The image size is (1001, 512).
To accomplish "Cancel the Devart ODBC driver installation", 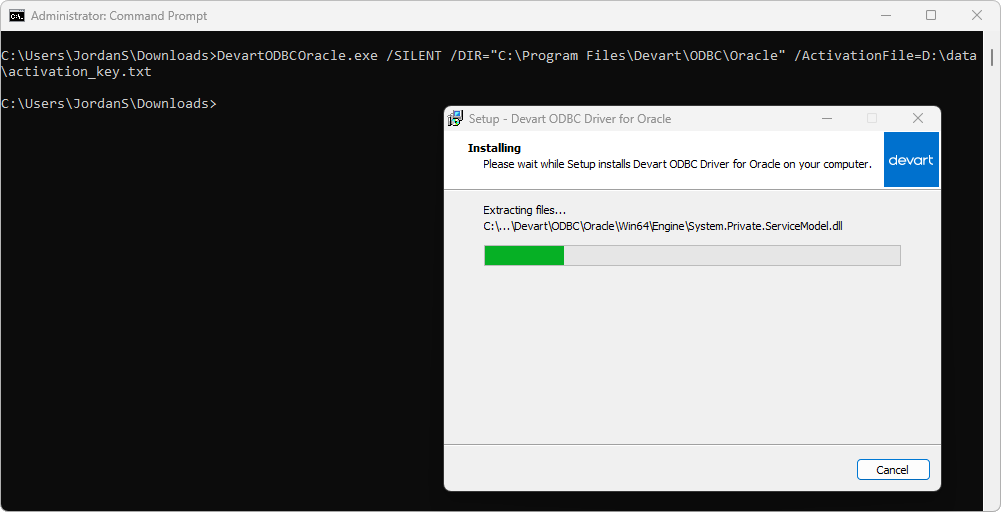I will click(893, 470).
